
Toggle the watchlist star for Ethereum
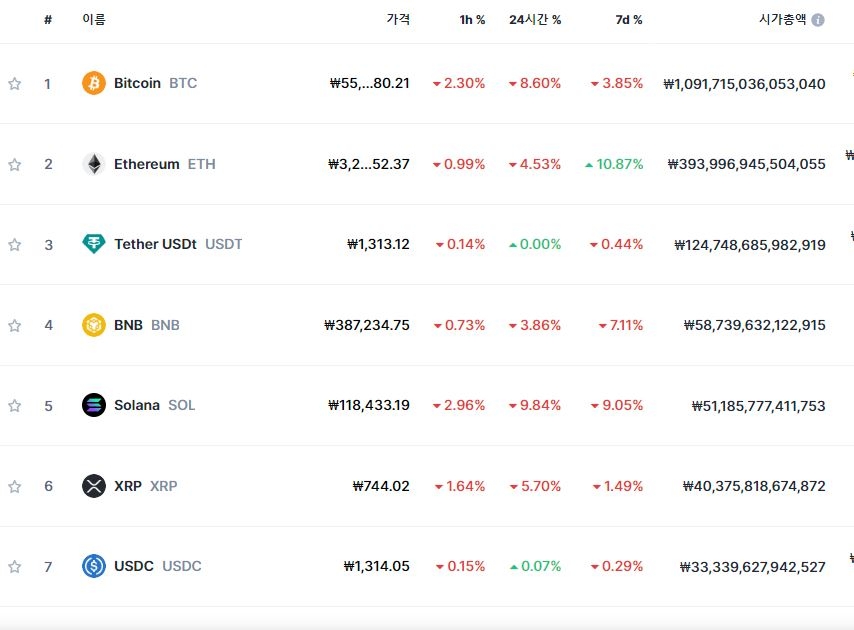pos(15,164)
